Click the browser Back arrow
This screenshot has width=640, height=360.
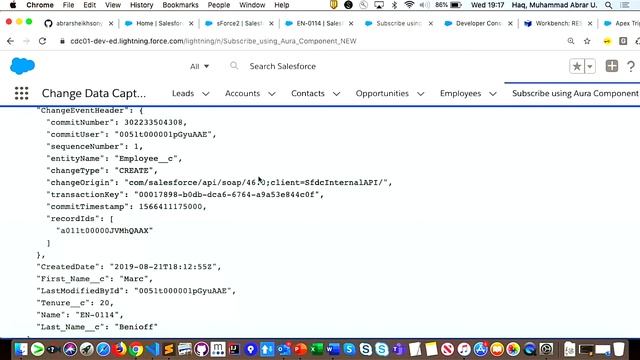pos(11,41)
